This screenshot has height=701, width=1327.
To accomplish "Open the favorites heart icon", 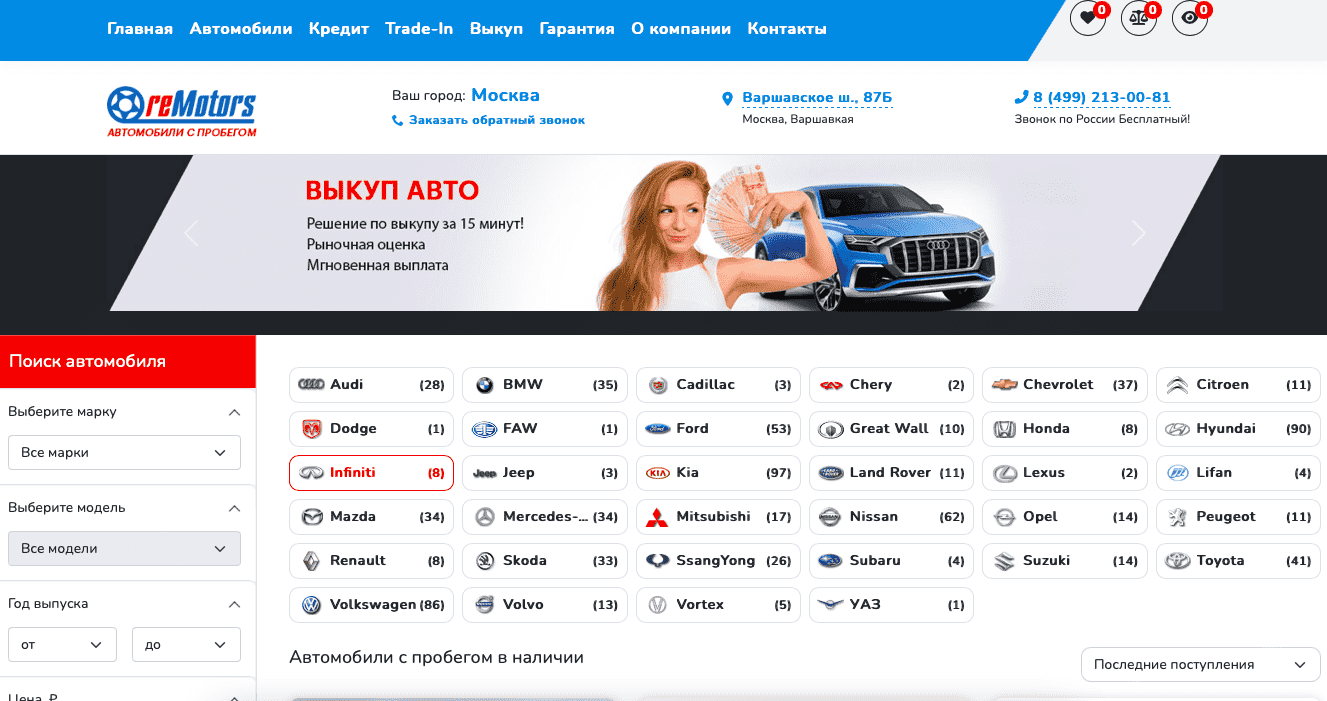I will click(x=1088, y=18).
